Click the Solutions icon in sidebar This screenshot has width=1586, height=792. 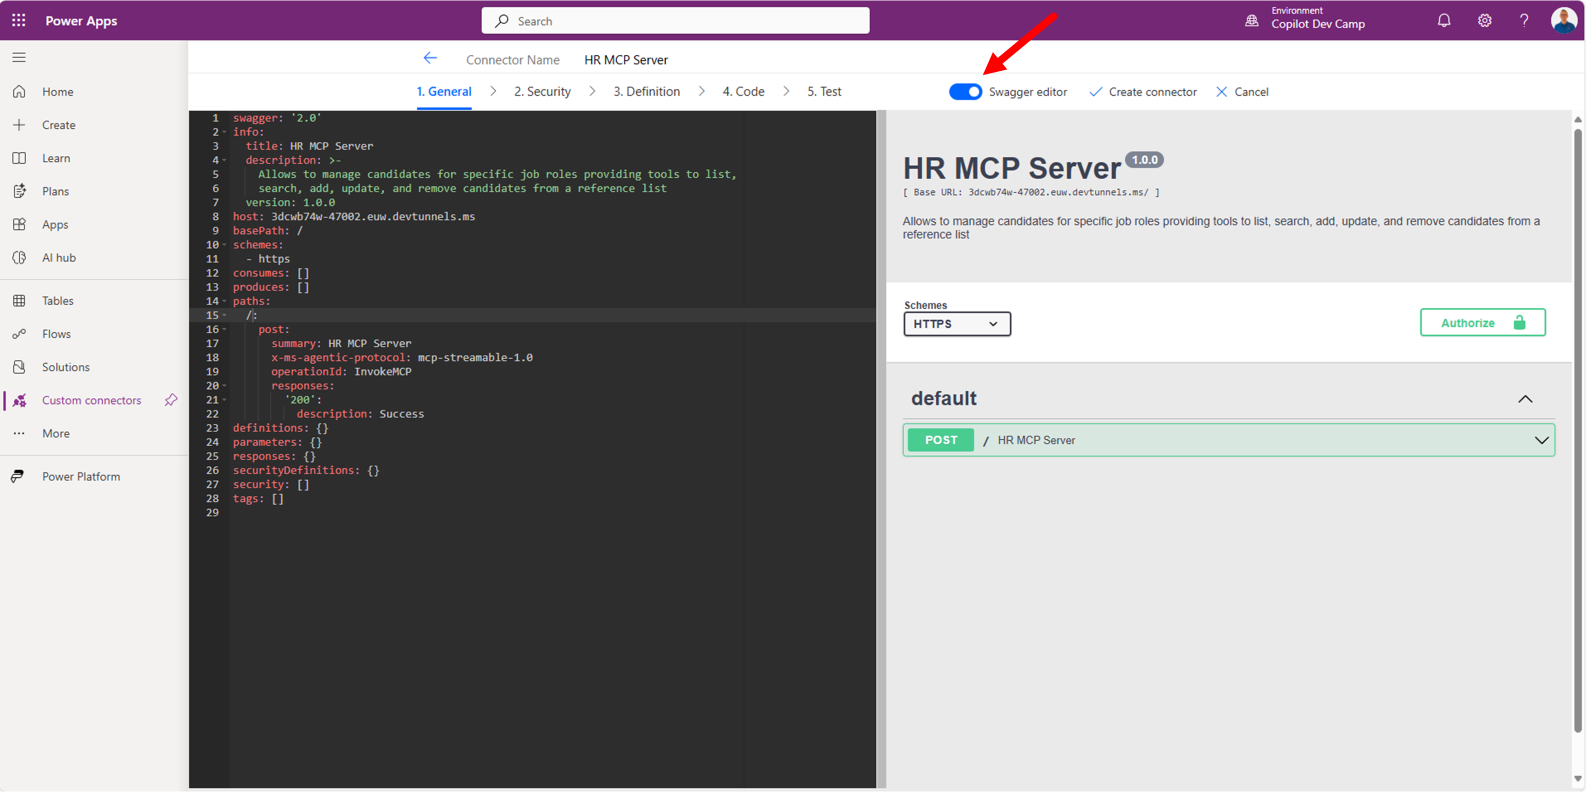pos(19,367)
